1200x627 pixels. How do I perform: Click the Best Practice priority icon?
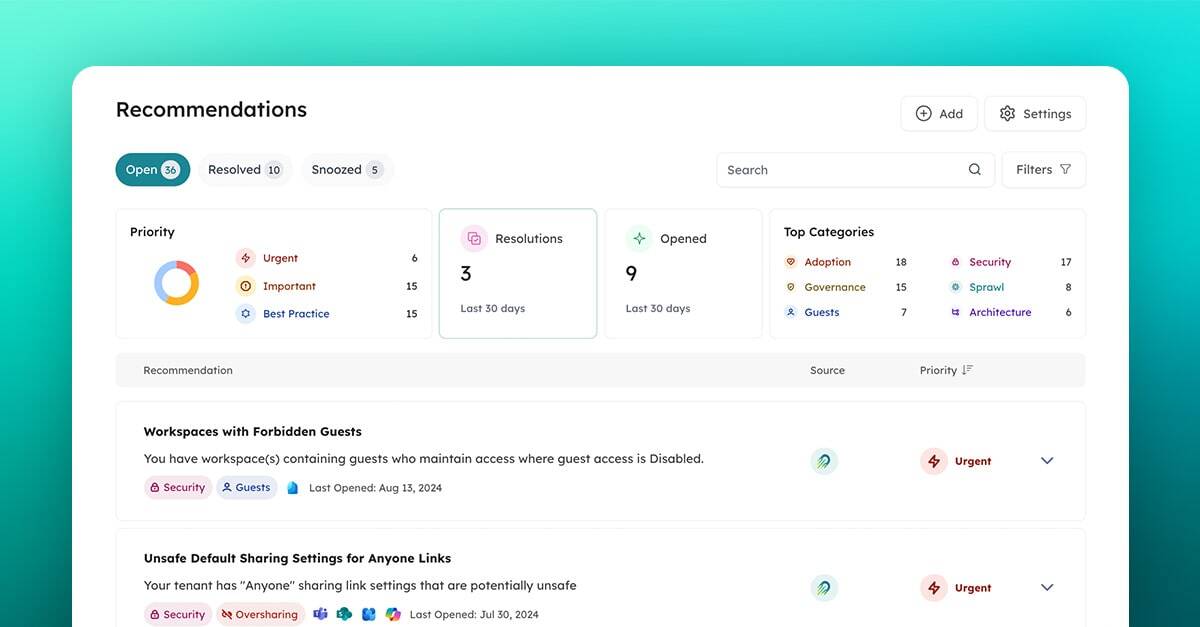(246, 313)
